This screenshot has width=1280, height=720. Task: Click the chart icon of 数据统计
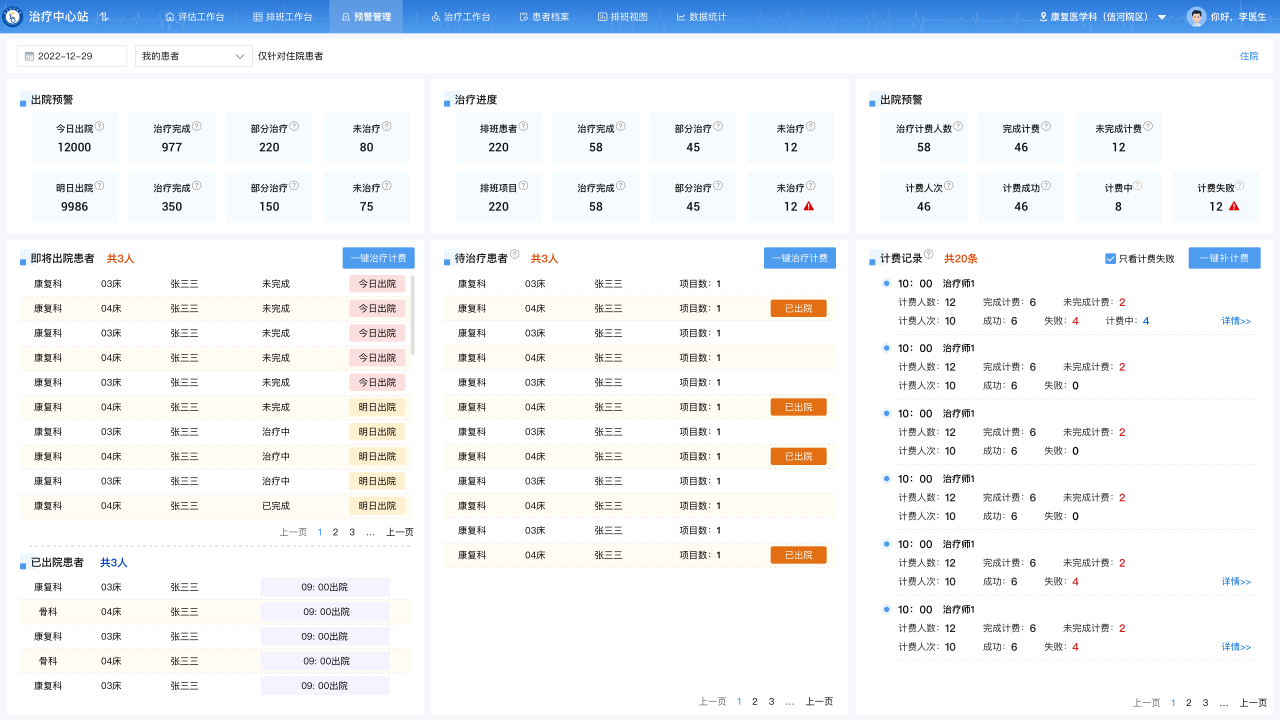coord(681,17)
